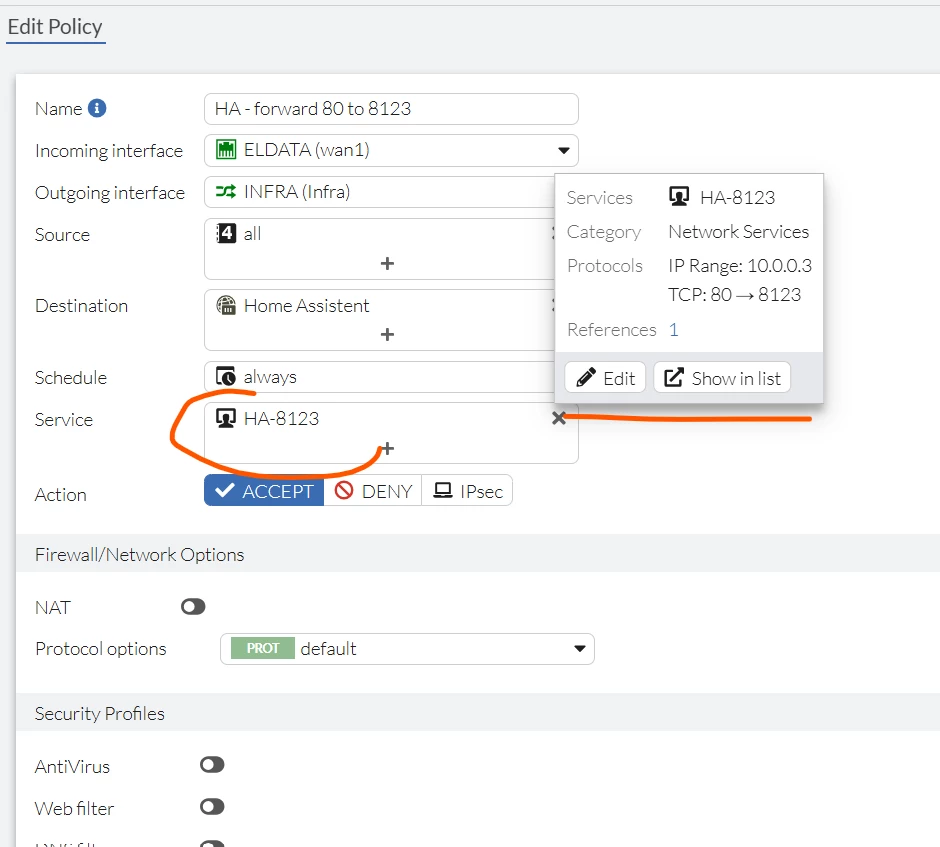This screenshot has height=847, width=940.
Task: Click the Show in list button
Action: click(x=722, y=378)
